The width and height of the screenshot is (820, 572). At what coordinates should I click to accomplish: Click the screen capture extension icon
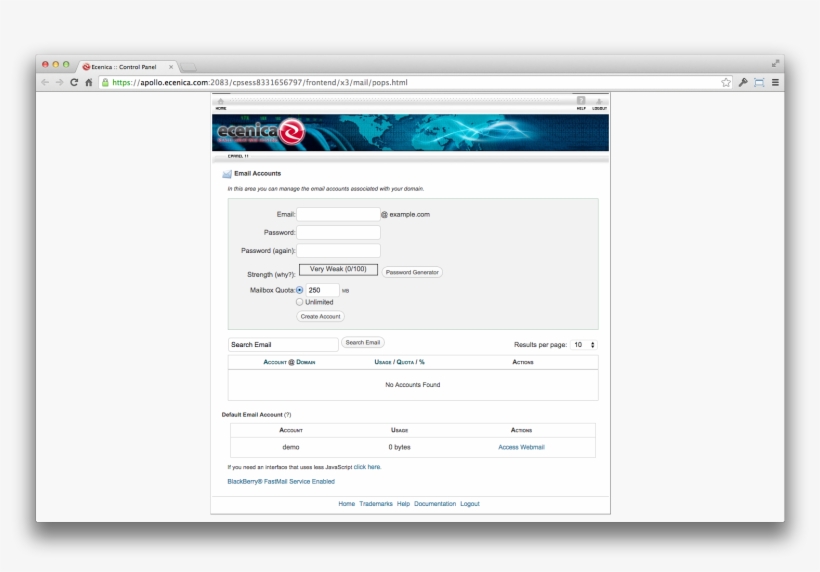[x=759, y=82]
